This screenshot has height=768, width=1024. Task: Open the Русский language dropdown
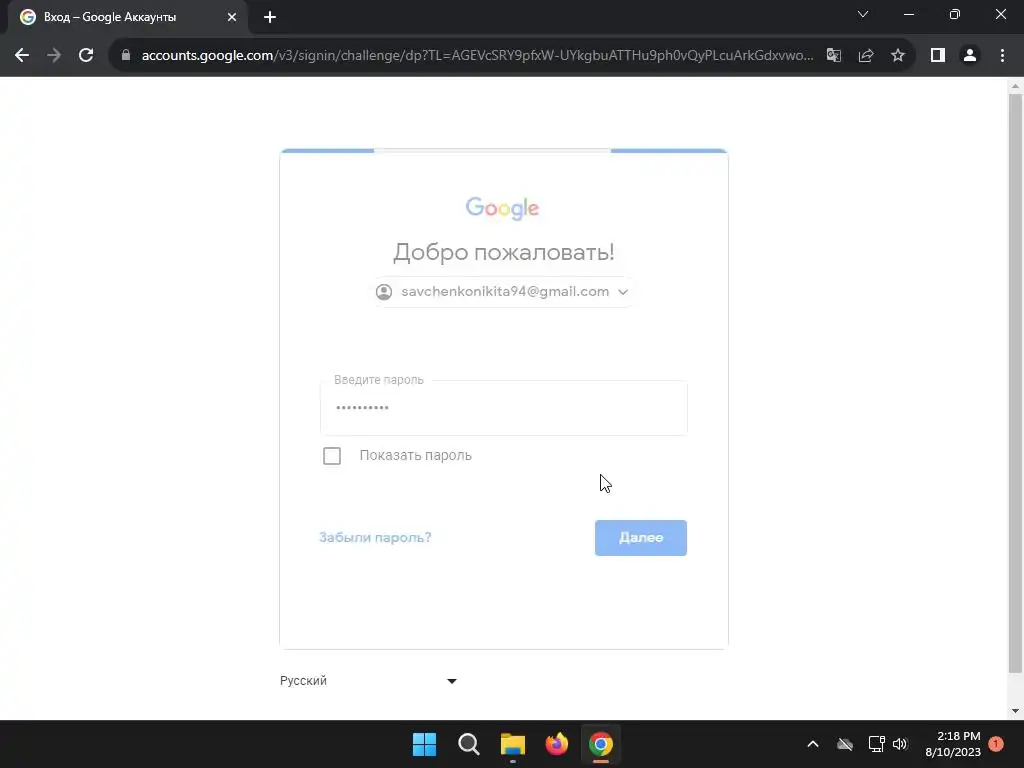[368, 680]
